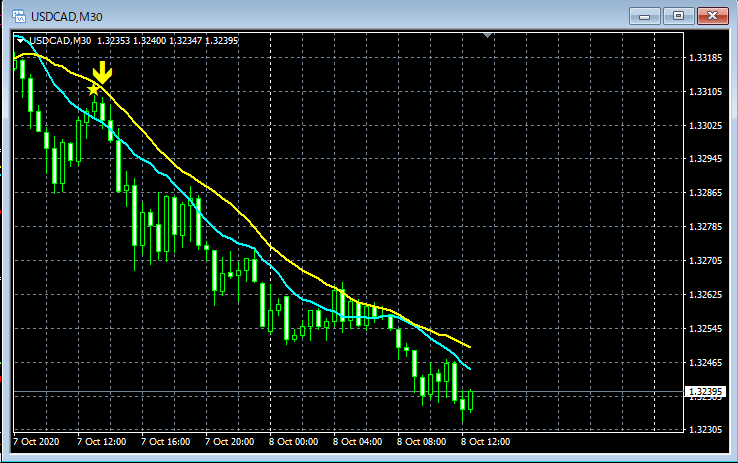Open the chart dropdown triangle beside USDCAD,M30
This screenshot has height=463, width=738.
[x=20, y=41]
